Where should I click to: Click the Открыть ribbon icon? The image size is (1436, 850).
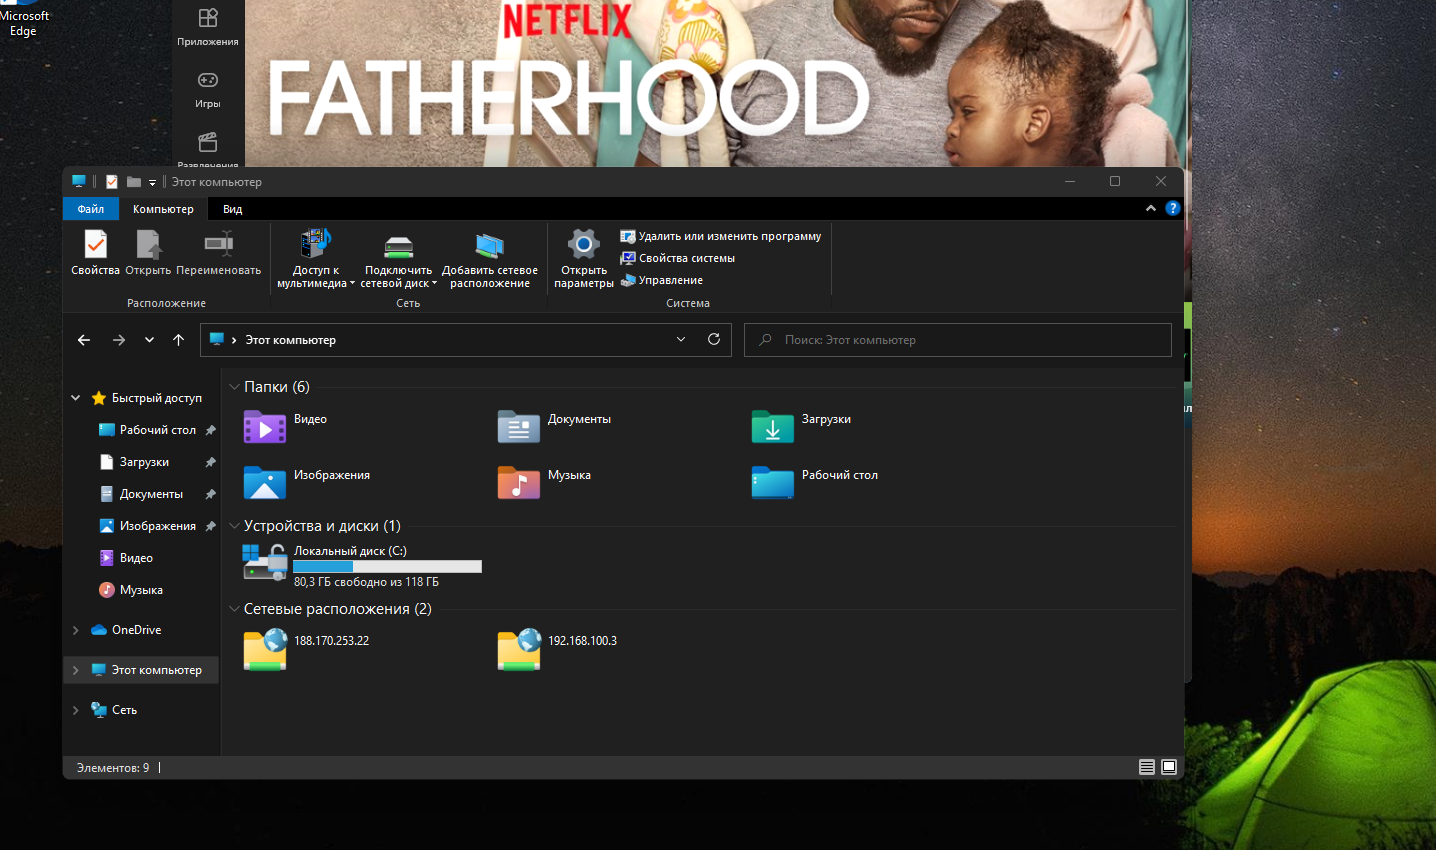pos(148,252)
